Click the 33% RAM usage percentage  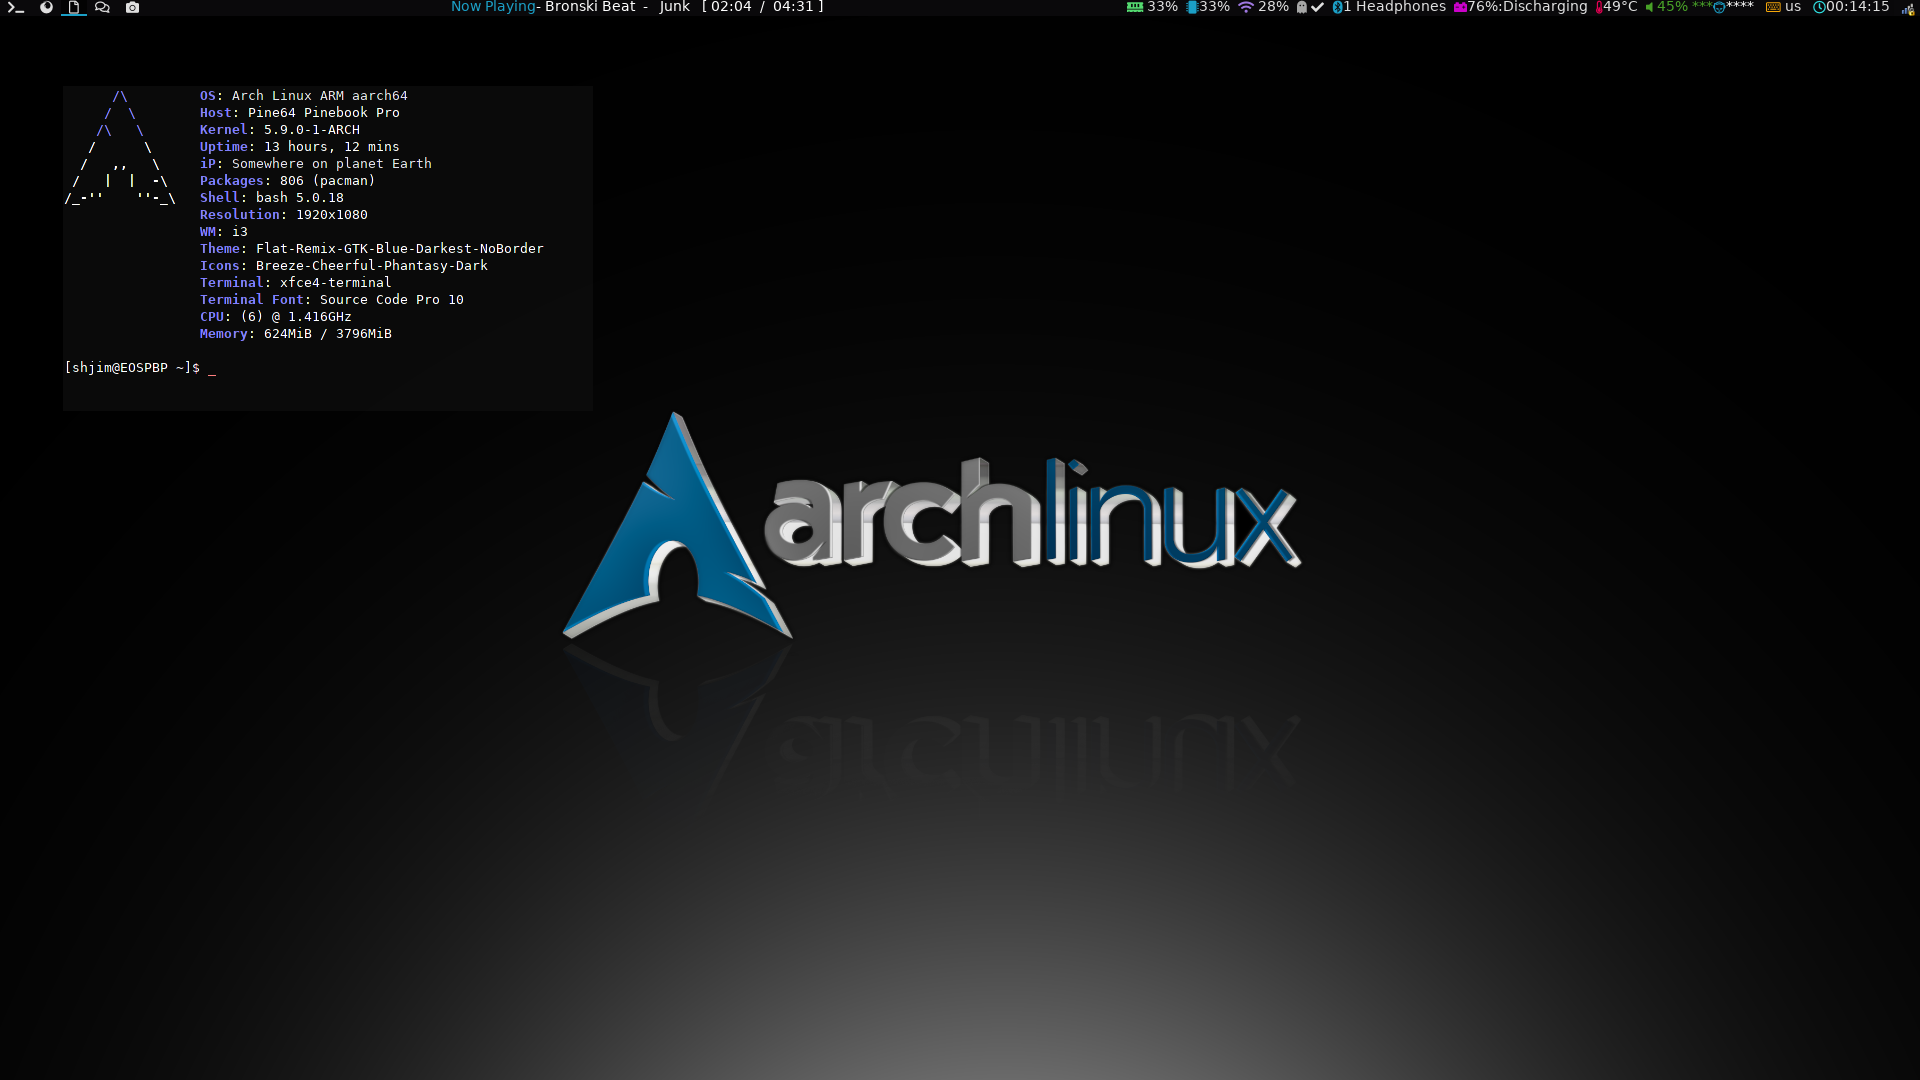click(x=1162, y=7)
